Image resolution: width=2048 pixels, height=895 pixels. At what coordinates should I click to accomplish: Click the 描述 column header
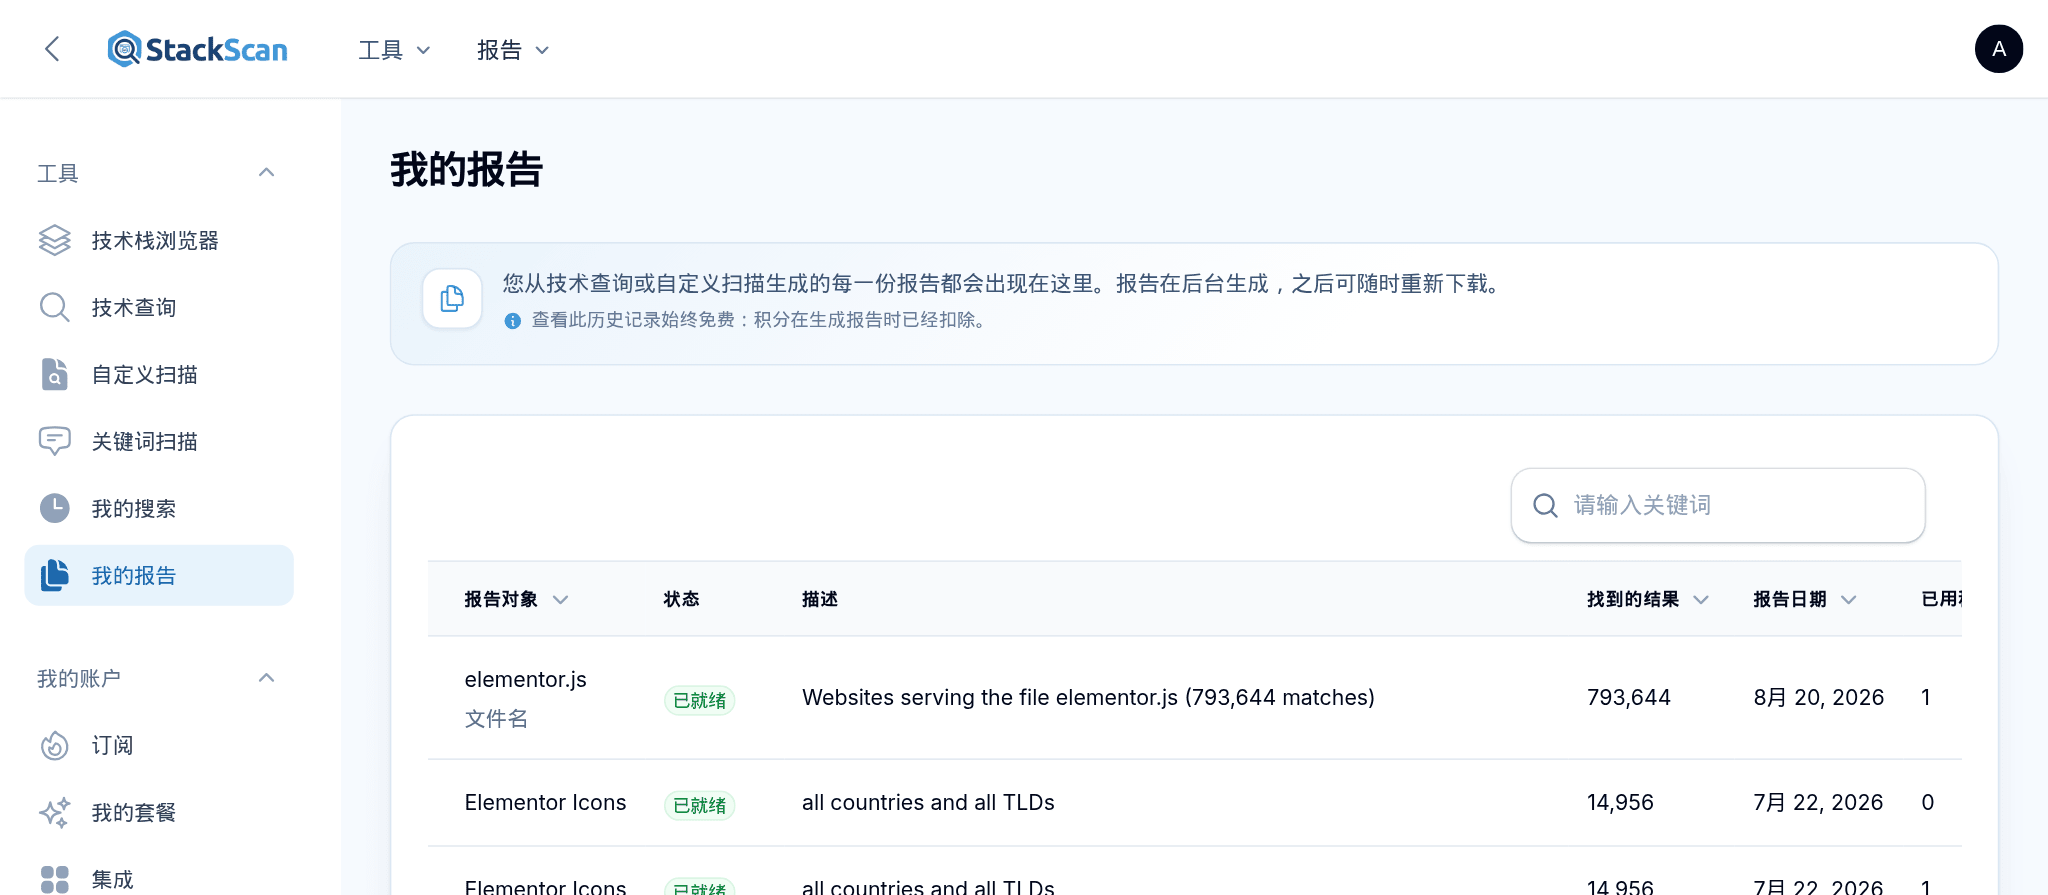[820, 599]
